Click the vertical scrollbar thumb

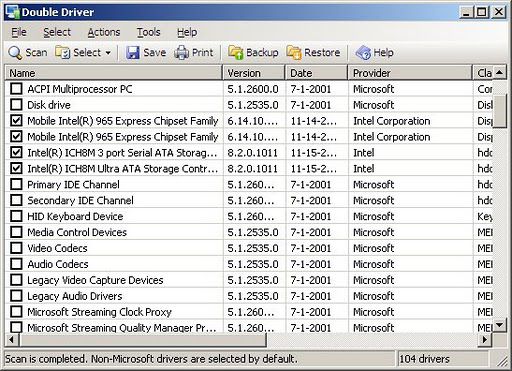pyautogui.click(x=499, y=111)
